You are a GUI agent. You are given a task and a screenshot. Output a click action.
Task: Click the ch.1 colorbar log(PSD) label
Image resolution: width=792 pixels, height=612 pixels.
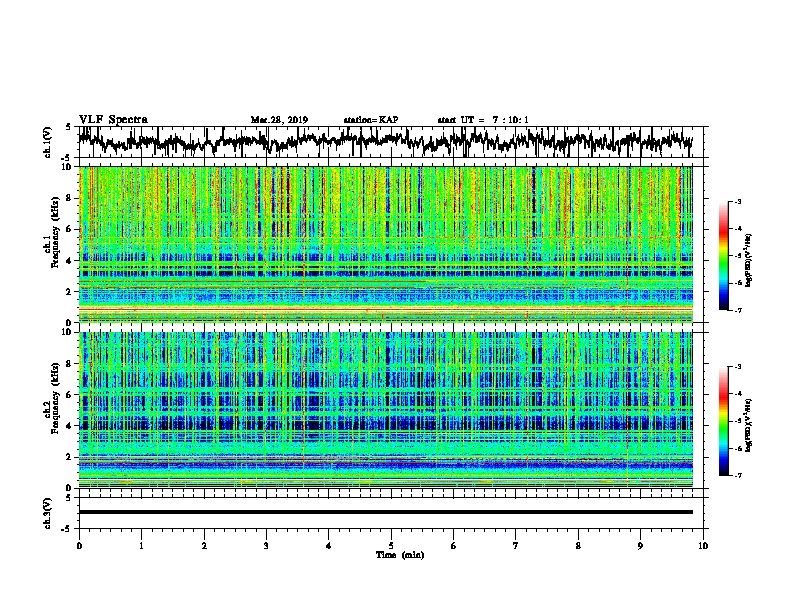748,260
